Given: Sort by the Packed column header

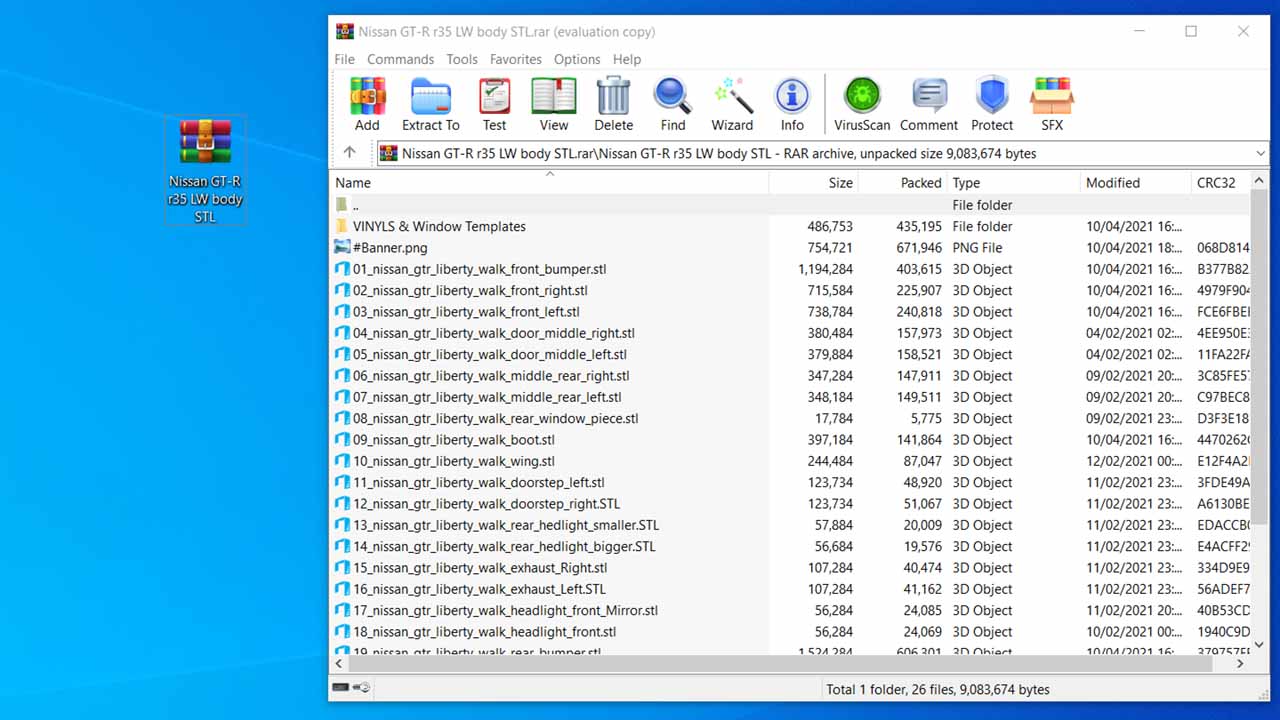Looking at the screenshot, I should pyautogui.click(x=902, y=182).
